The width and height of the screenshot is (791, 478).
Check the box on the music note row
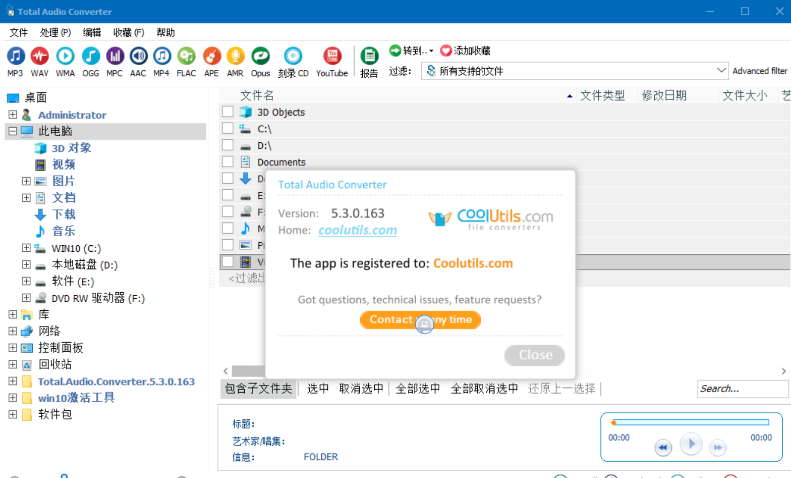coord(228,228)
